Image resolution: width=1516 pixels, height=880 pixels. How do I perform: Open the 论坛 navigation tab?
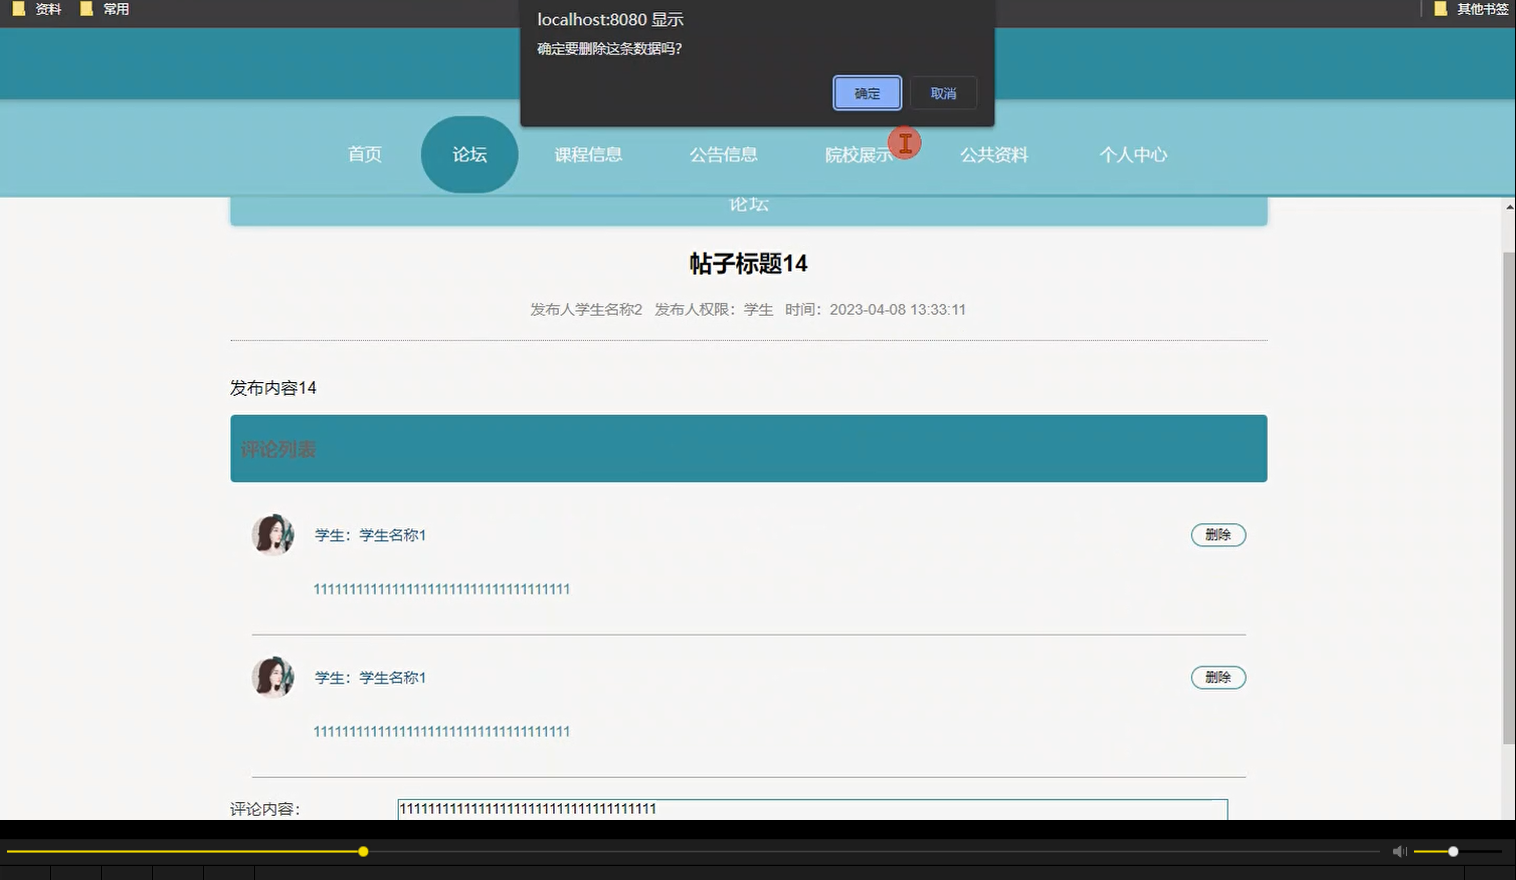coord(469,154)
